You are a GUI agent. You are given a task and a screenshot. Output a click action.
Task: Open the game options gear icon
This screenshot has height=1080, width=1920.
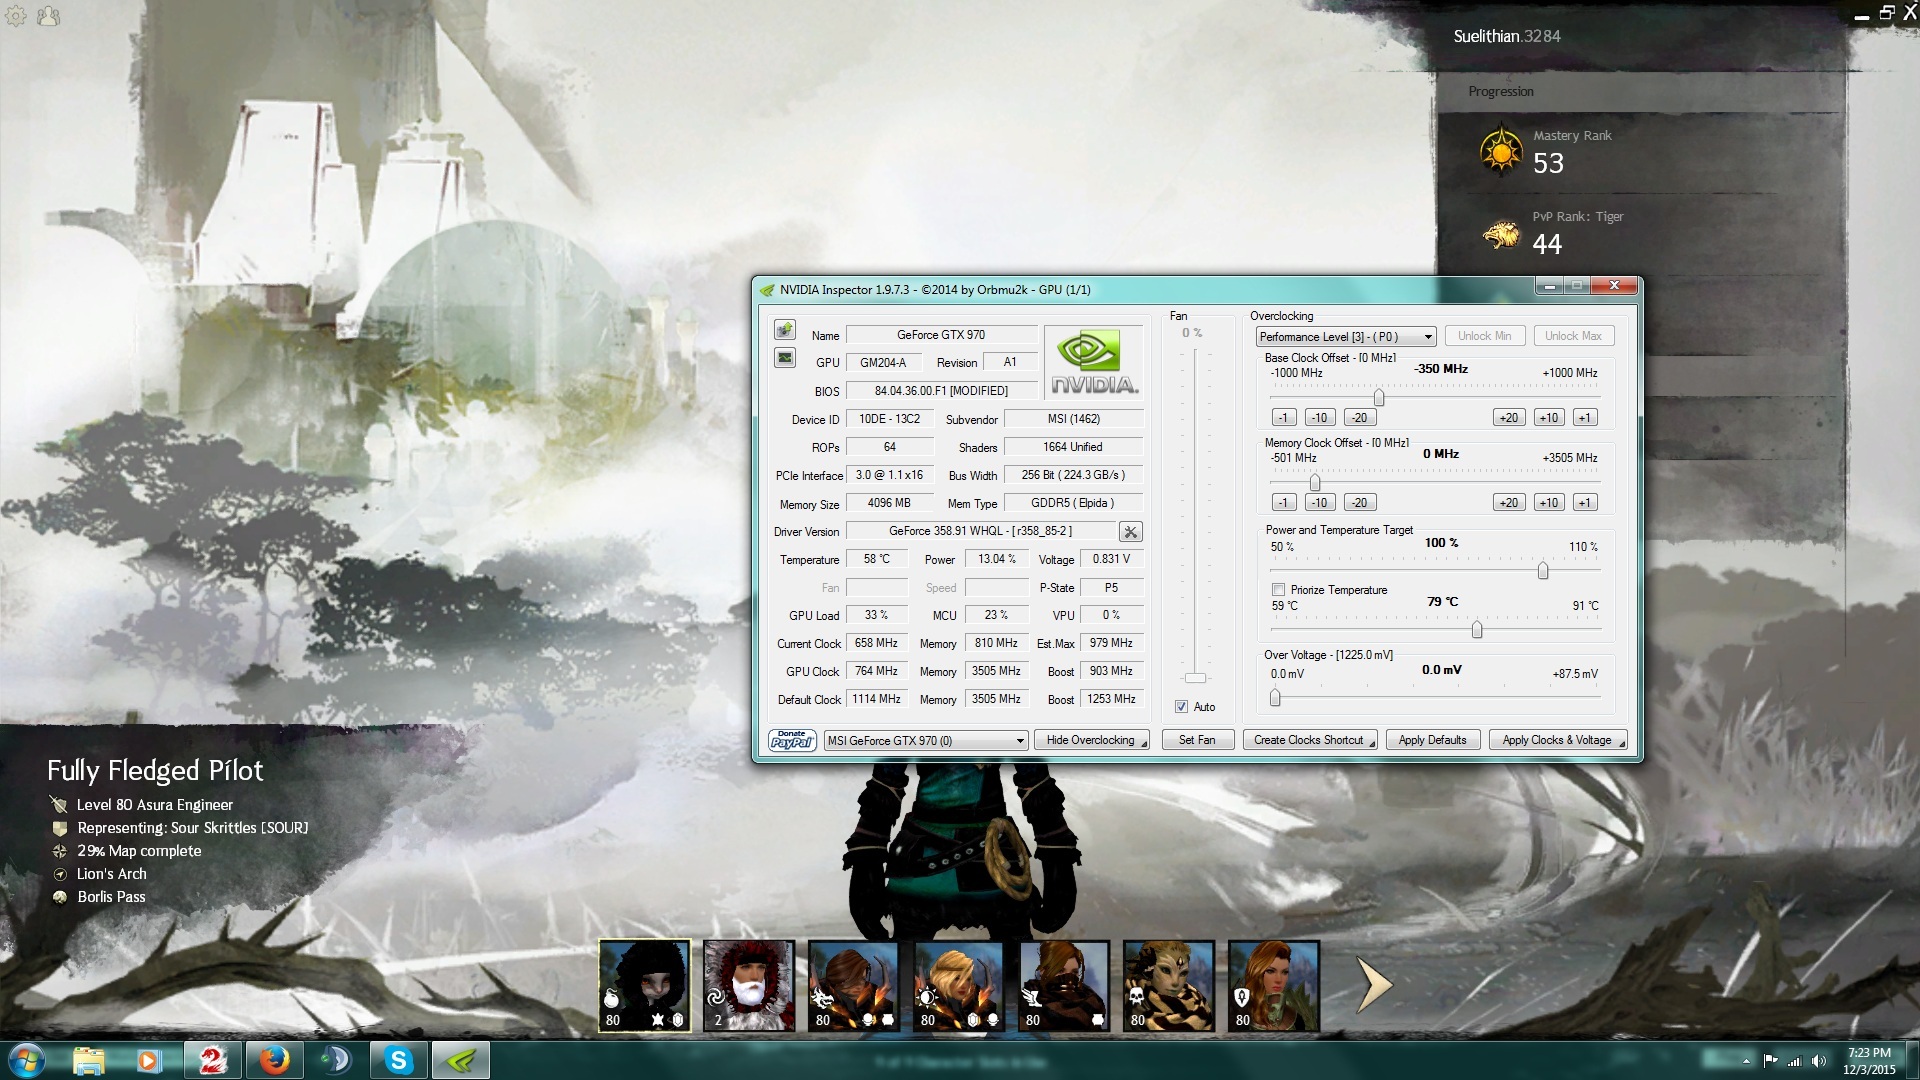16,16
